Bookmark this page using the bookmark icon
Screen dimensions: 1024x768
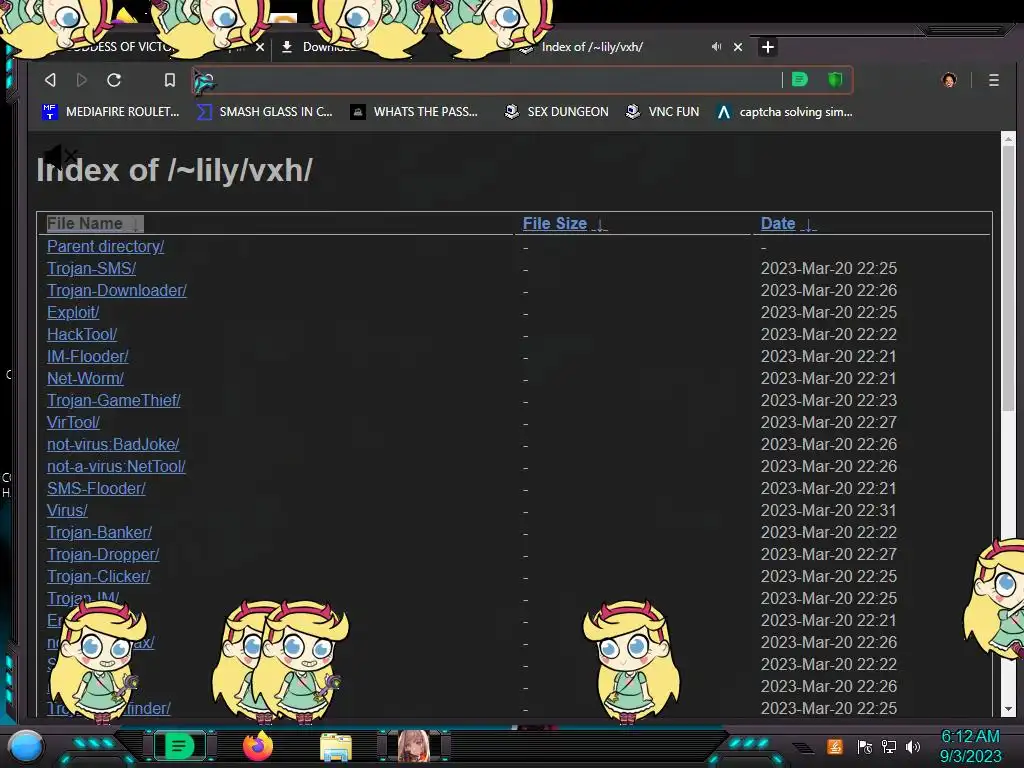[x=170, y=80]
